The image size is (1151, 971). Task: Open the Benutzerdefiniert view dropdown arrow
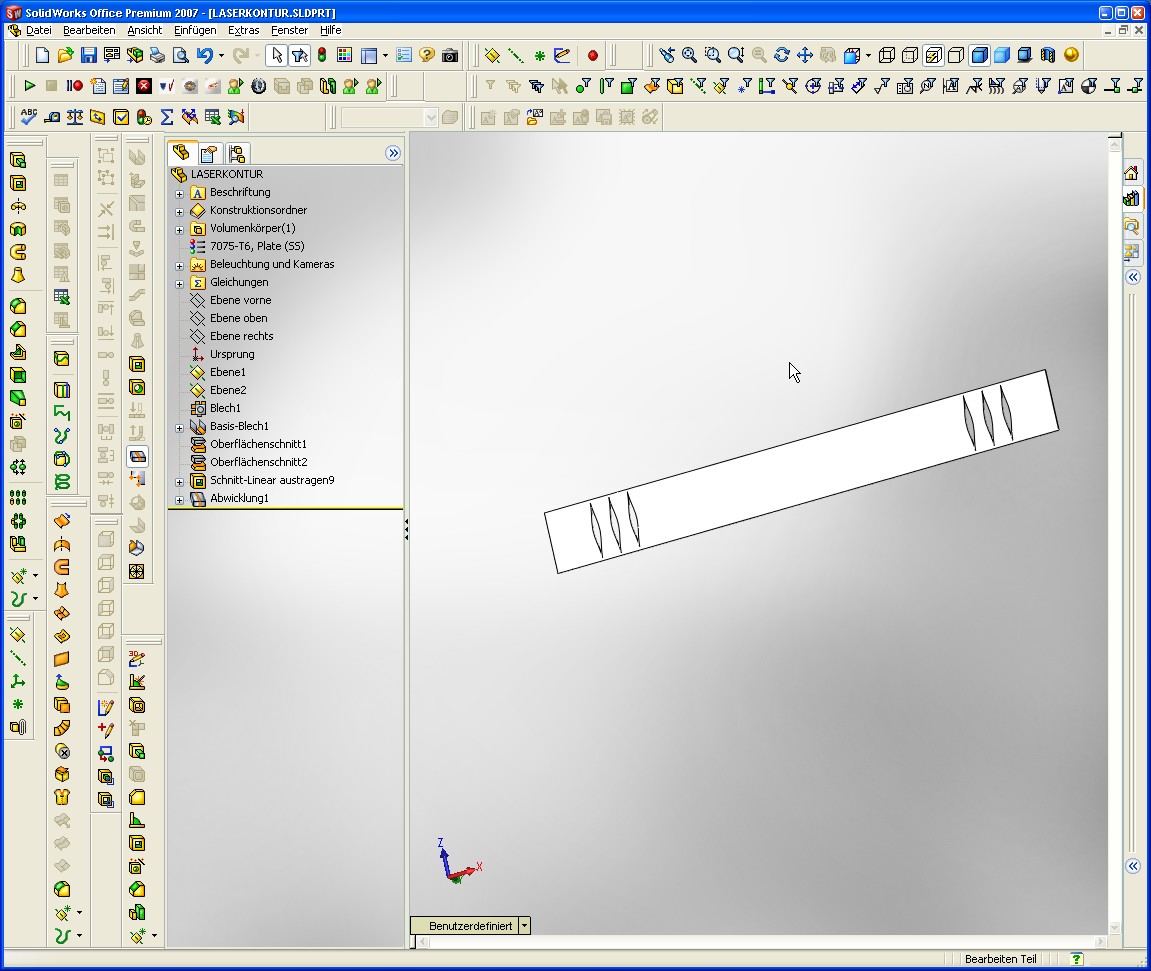click(524, 926)
